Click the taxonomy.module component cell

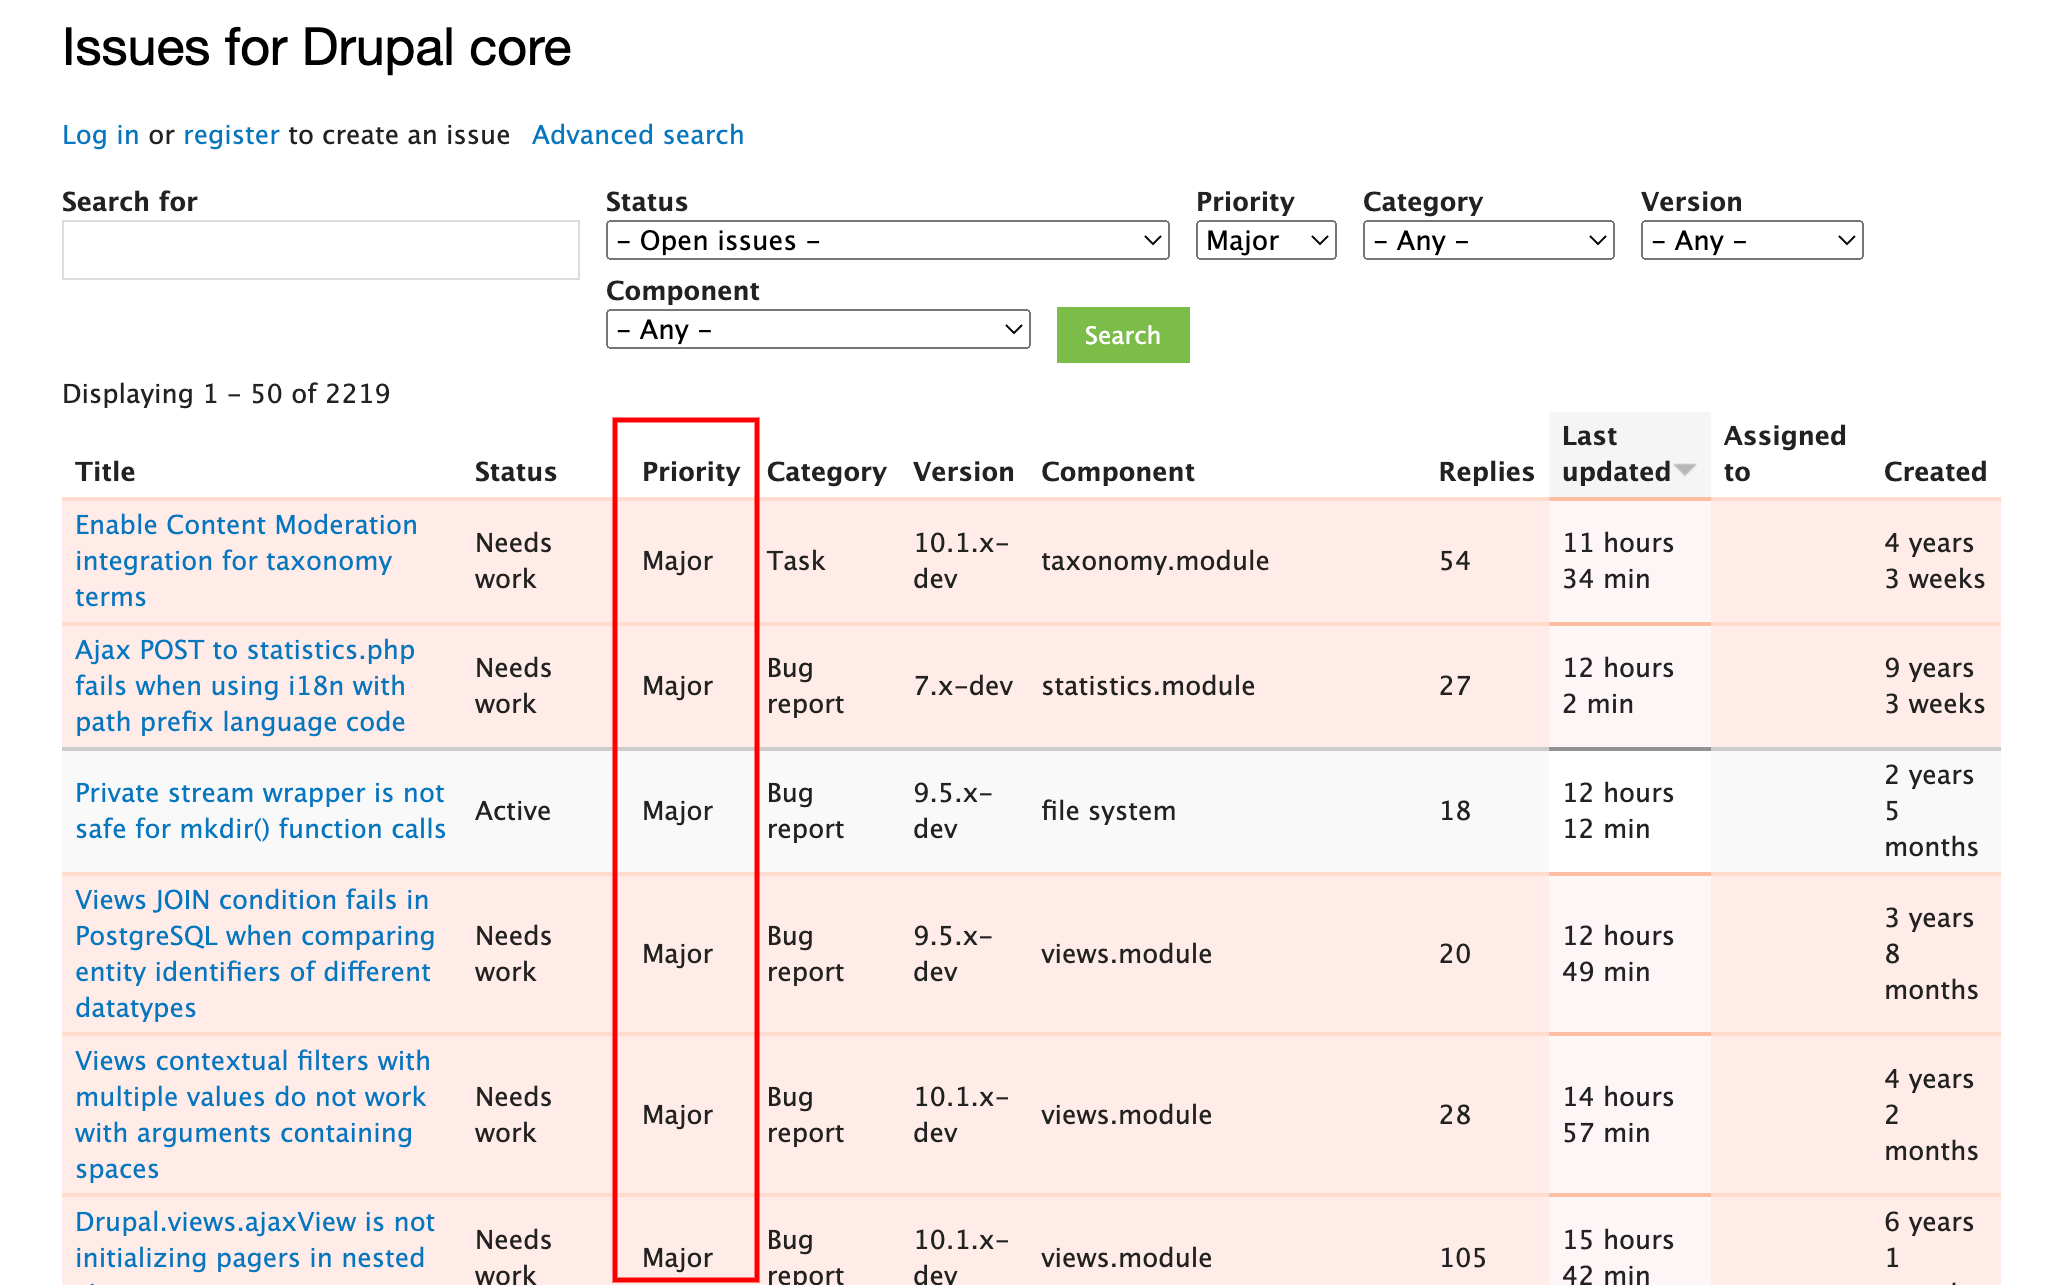1155,561
